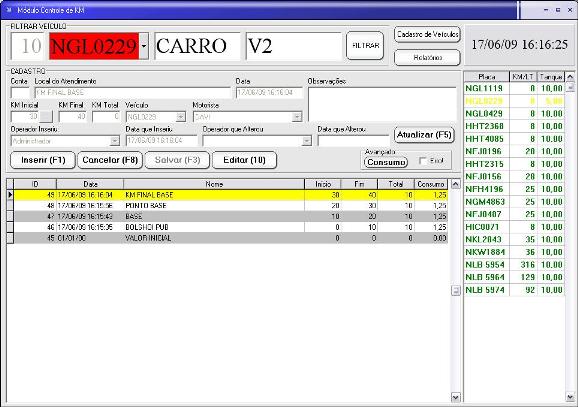Click Cancelar (F8) button
Image resolution: width=578 pixels, height=407 pixels.
coord(110,160)
